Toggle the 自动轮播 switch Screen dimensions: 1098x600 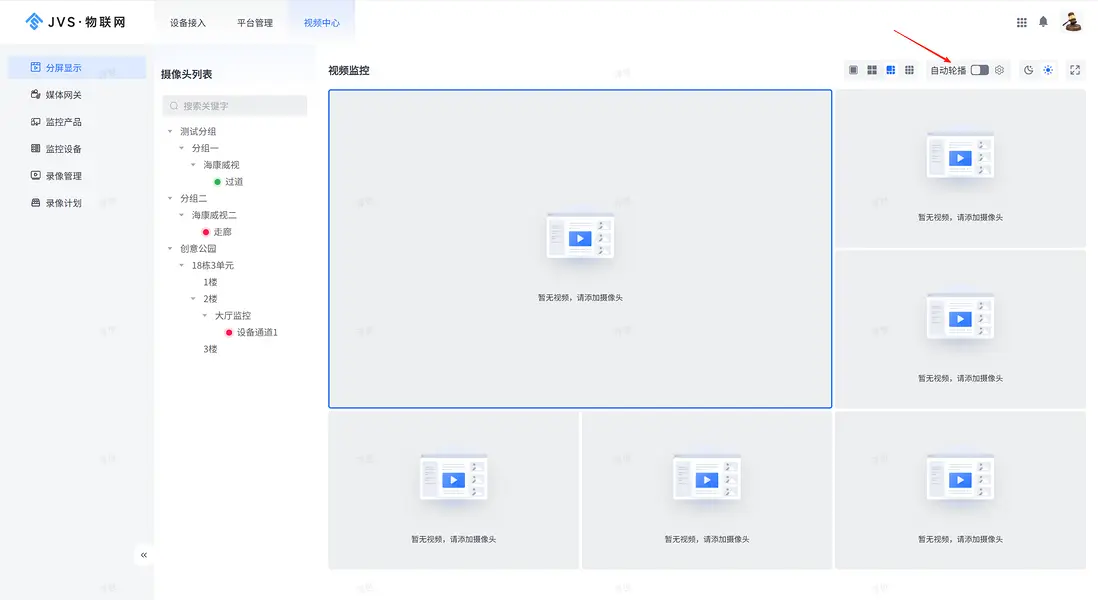click(980, 70)
